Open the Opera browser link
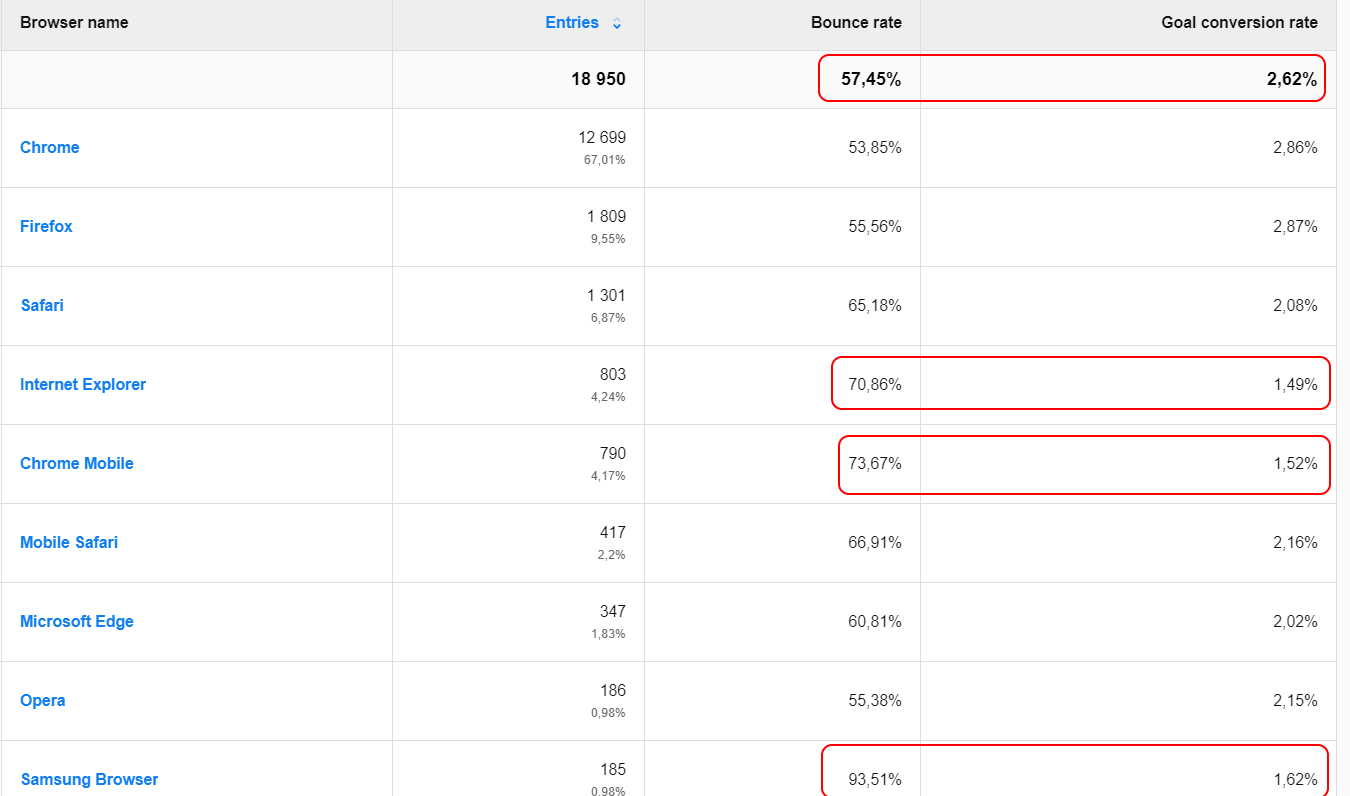The height and width of the screenshot is (796, 1350). coord(43,700)
